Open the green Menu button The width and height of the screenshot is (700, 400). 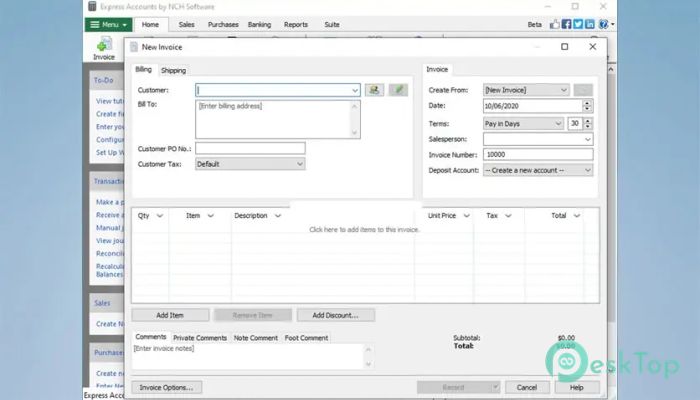[108, 25]
